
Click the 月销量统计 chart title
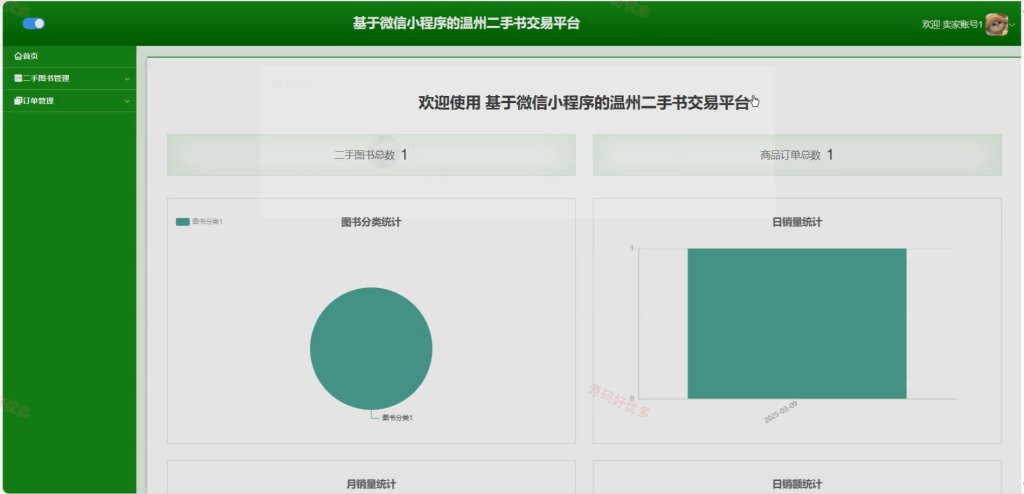tap(371, 484)
